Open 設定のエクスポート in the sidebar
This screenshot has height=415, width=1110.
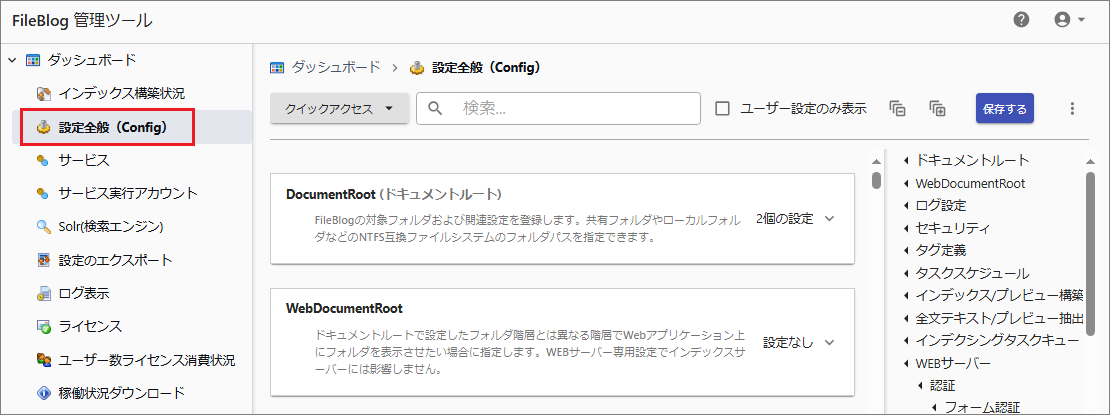pos(115,260)
